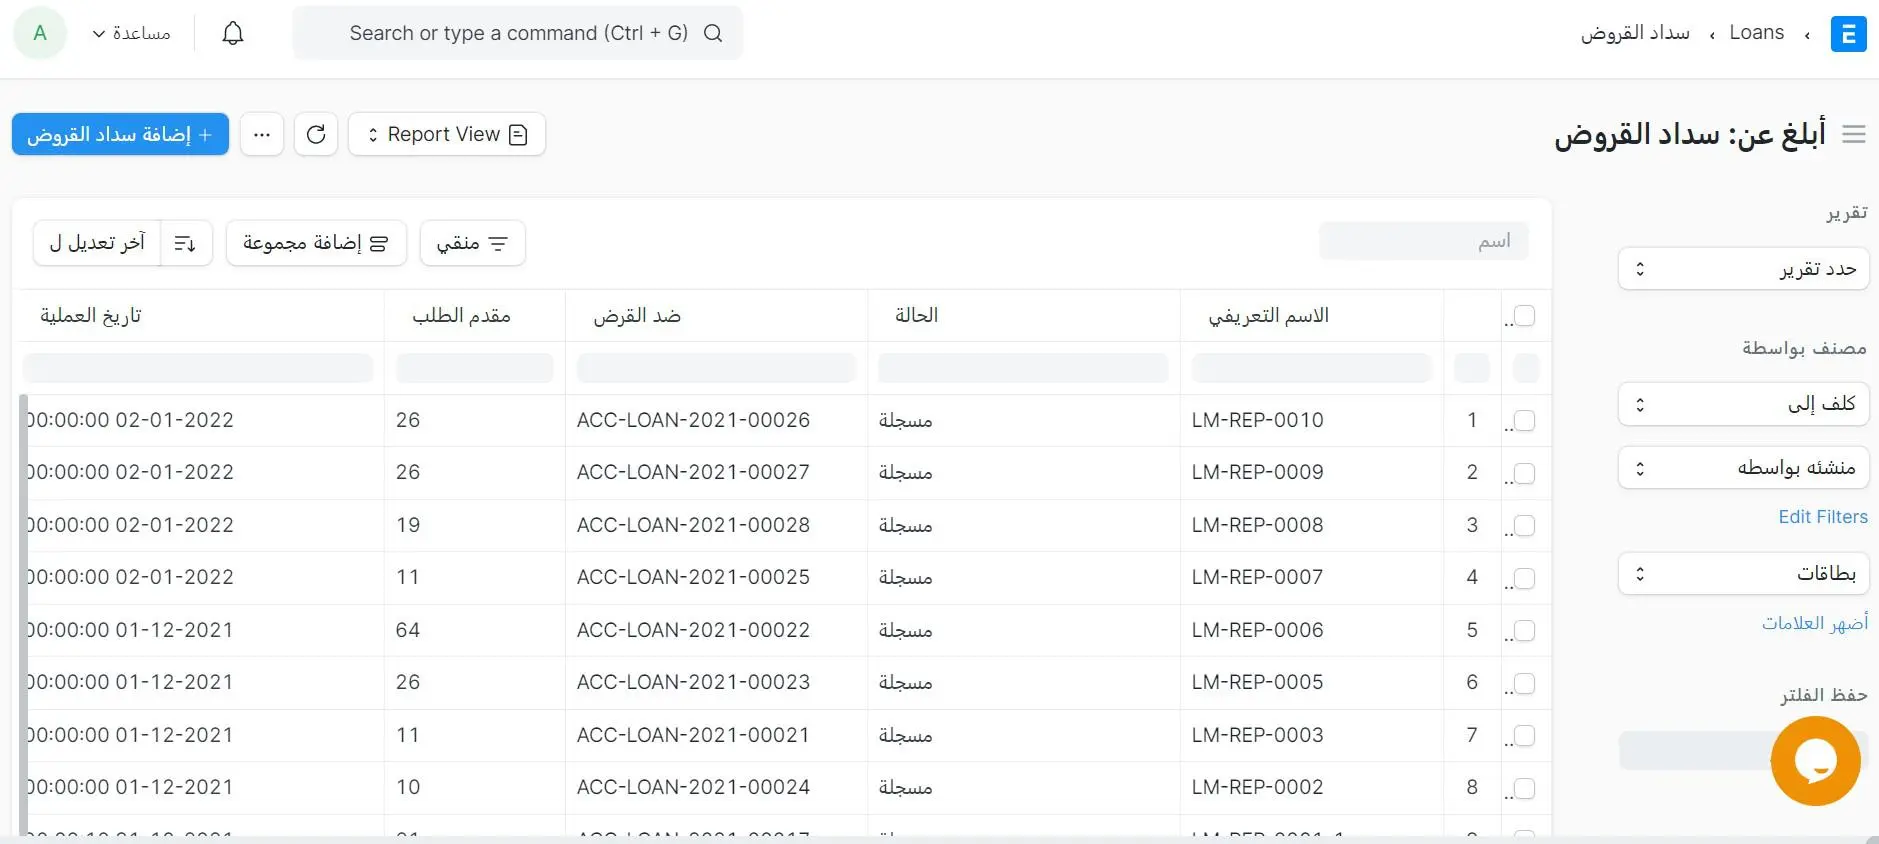Image resolution: width=1879 pixels, height=844 pixels.
Task: Toggle sort direction icon
Action: (185, 243)
